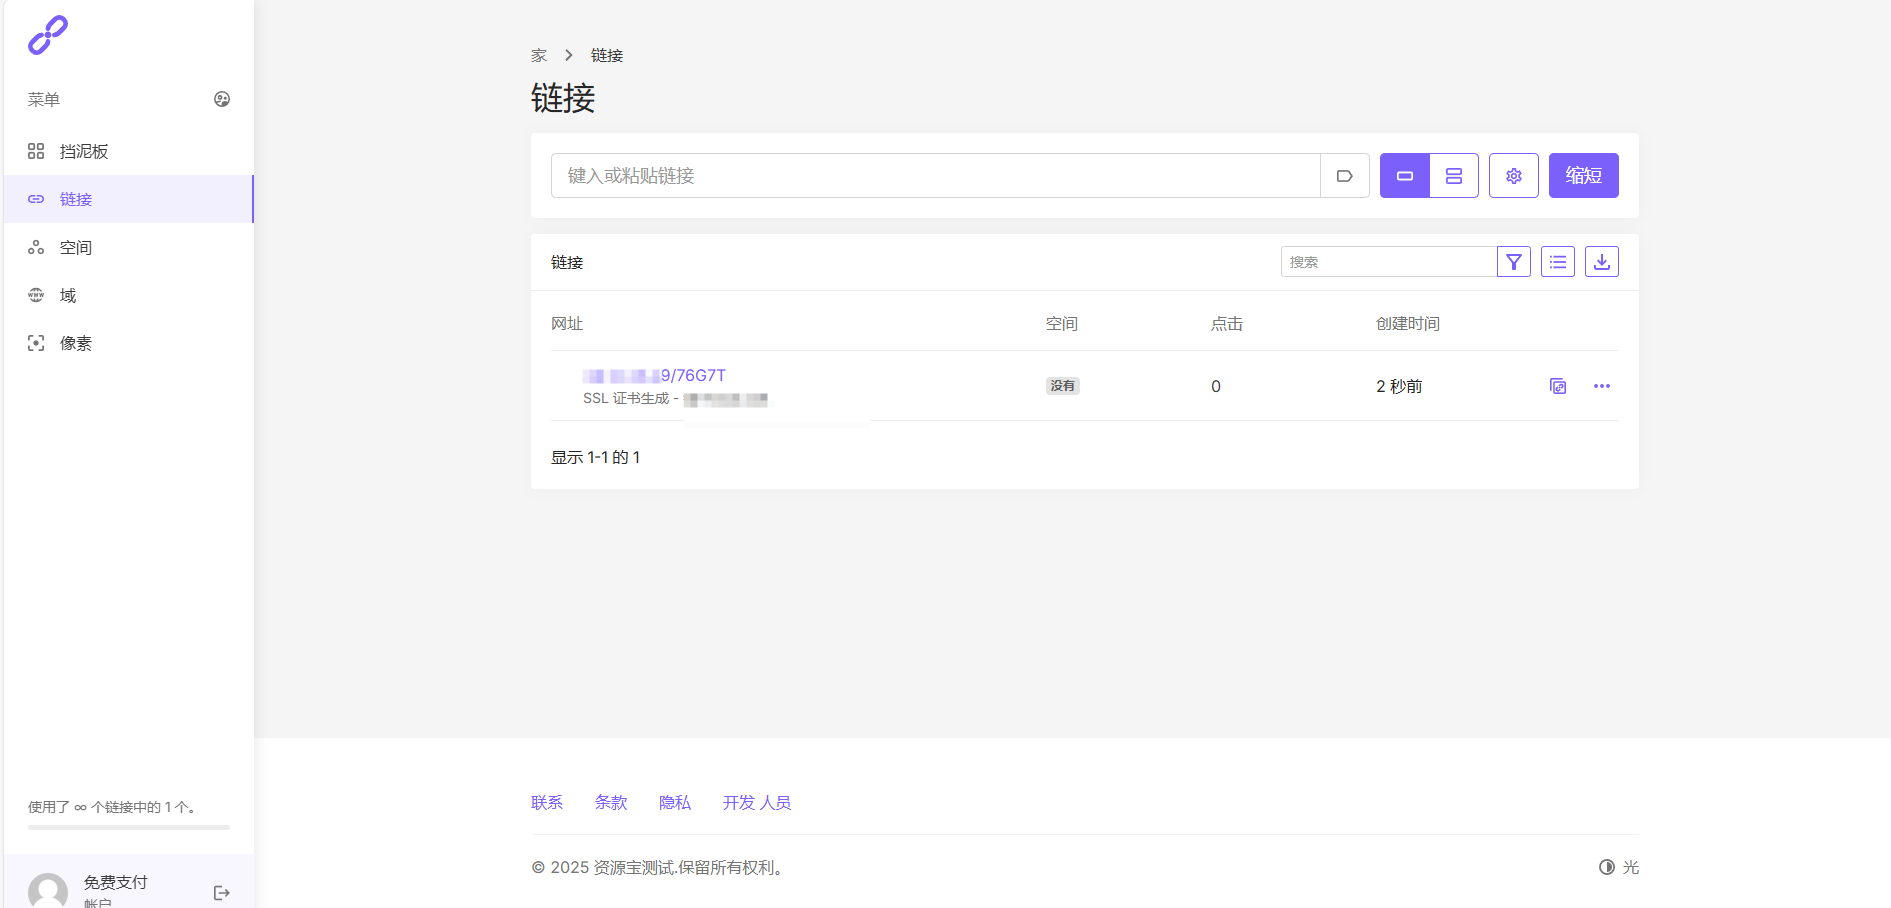Click the 空间 table column header
Viewport: 1891px width, 908px height.
click(x=1062, y=324)
